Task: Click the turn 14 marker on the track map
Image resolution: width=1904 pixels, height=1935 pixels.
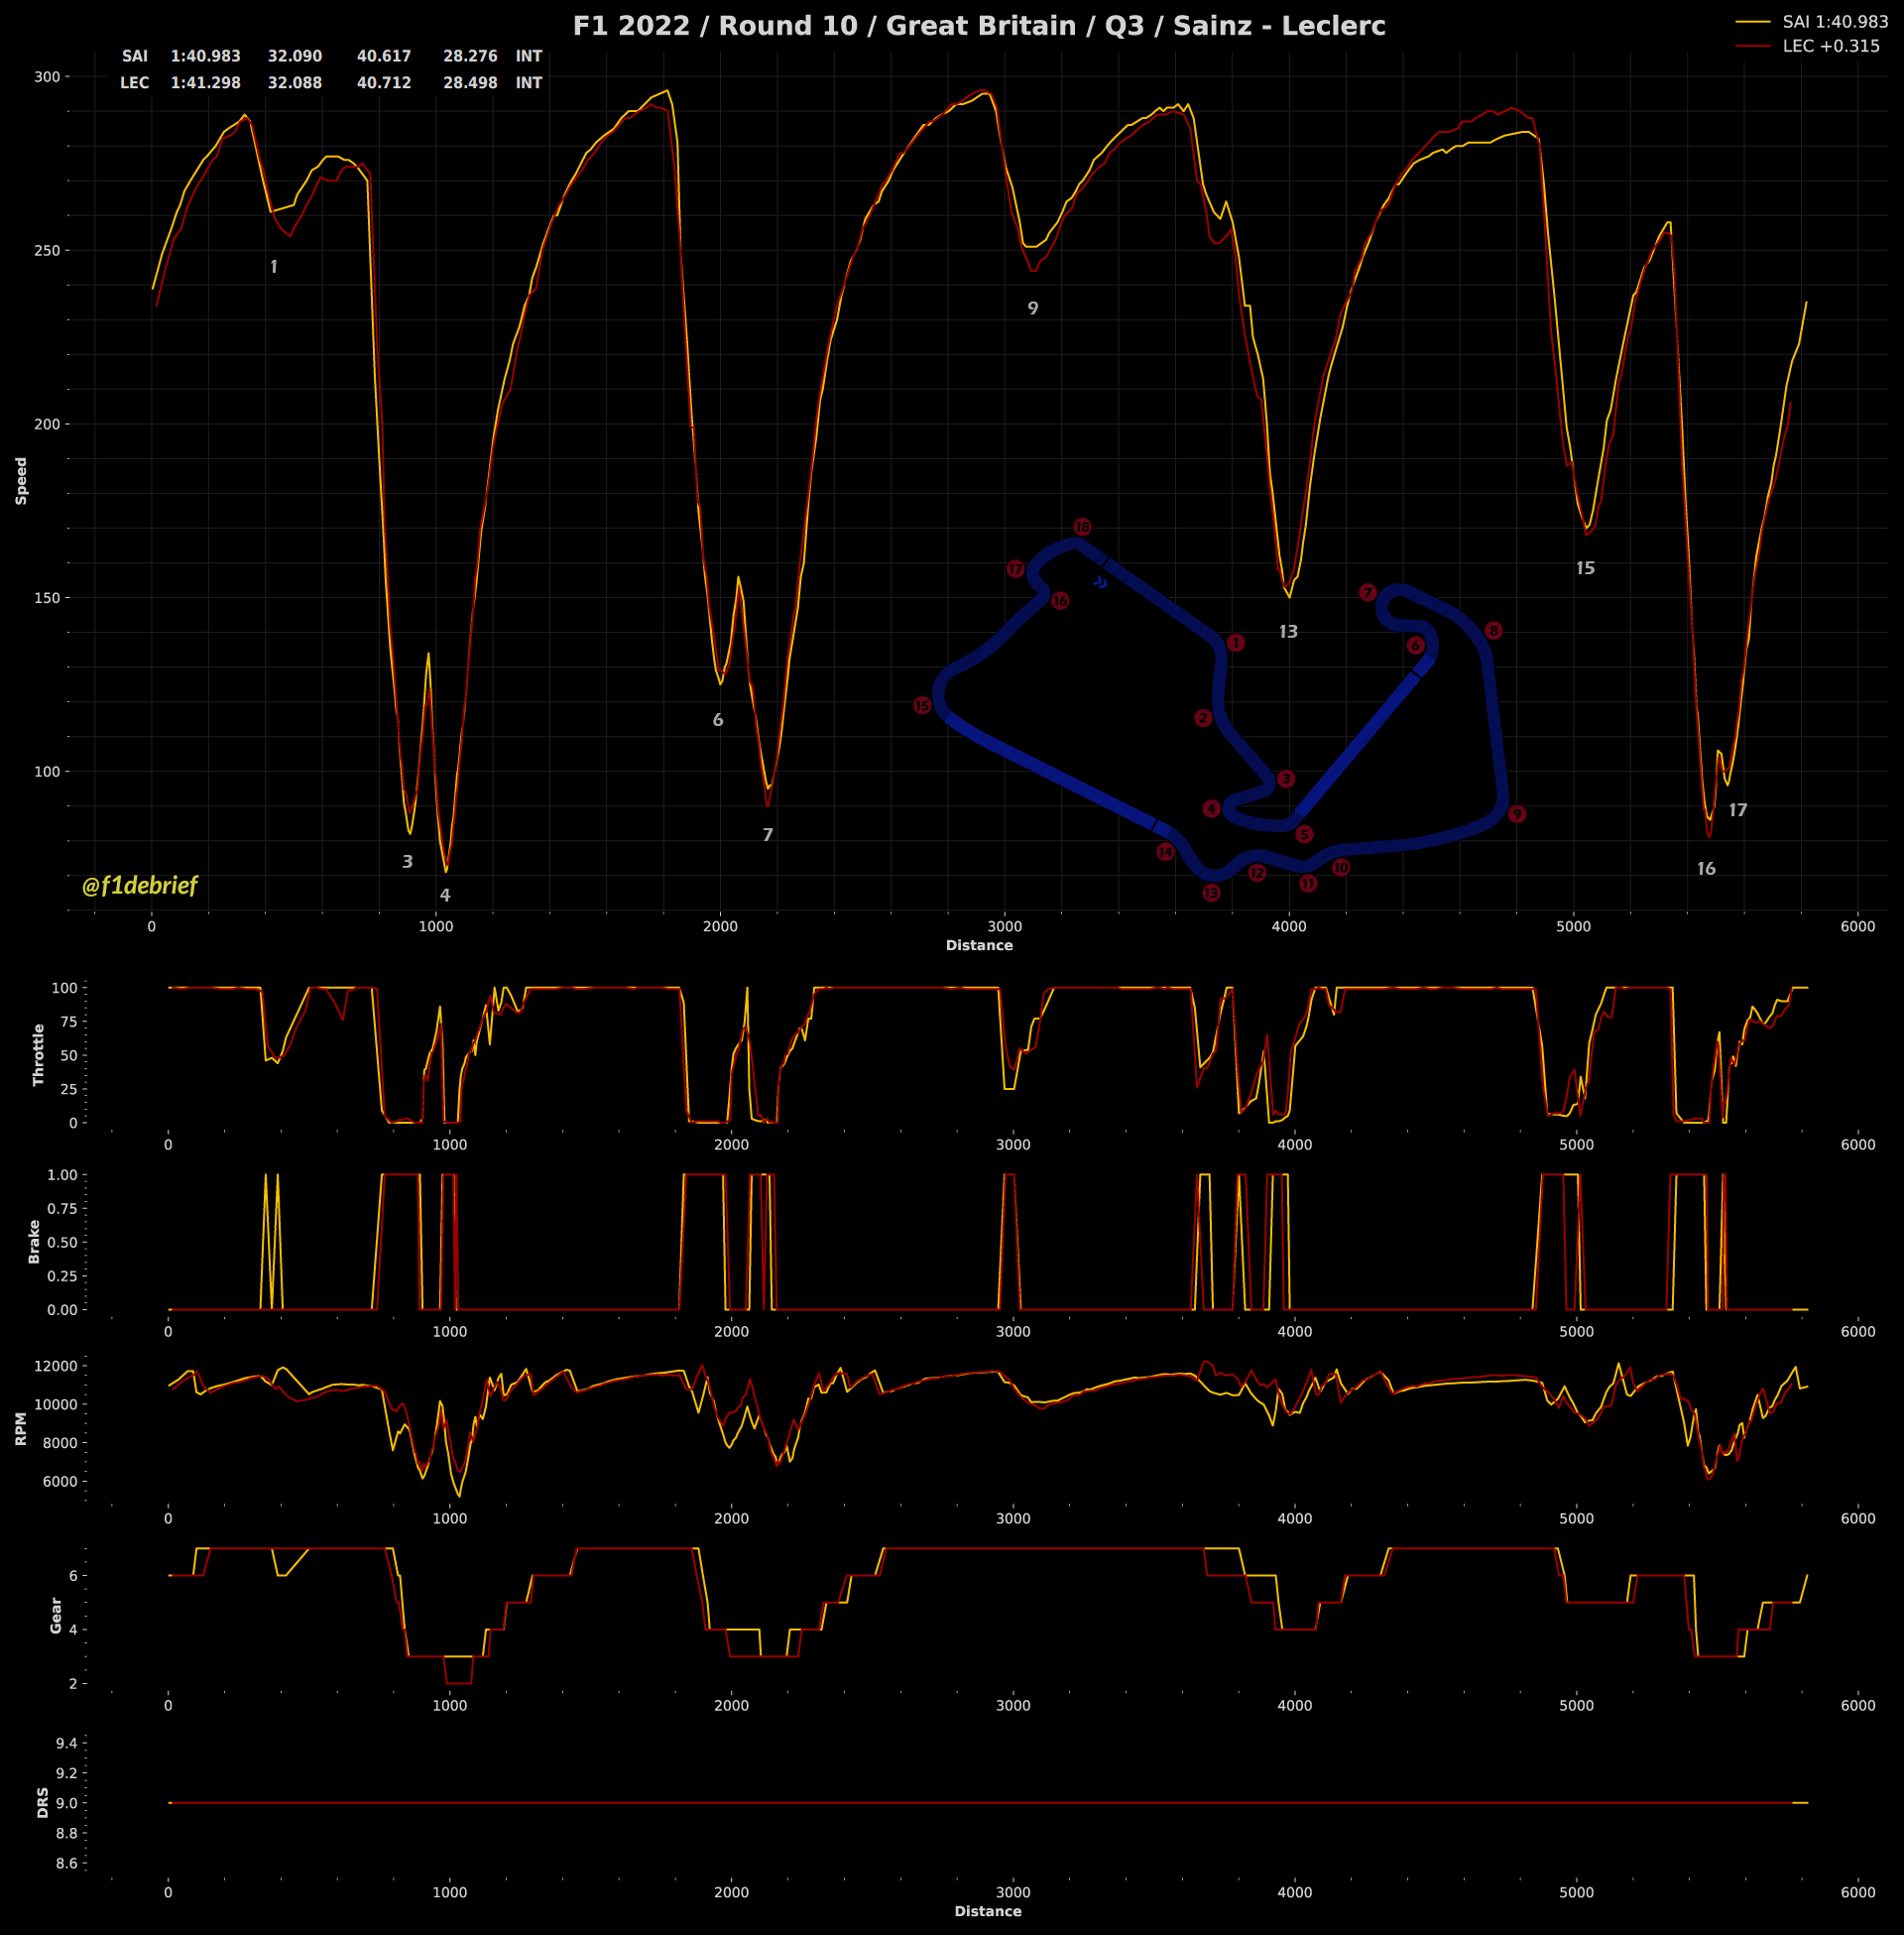Action: (1165, 852)
